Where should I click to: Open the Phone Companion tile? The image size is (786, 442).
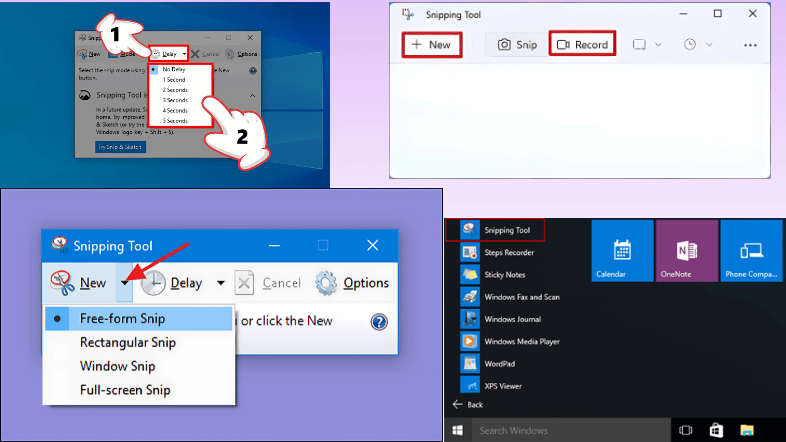[x=751, y=251]
